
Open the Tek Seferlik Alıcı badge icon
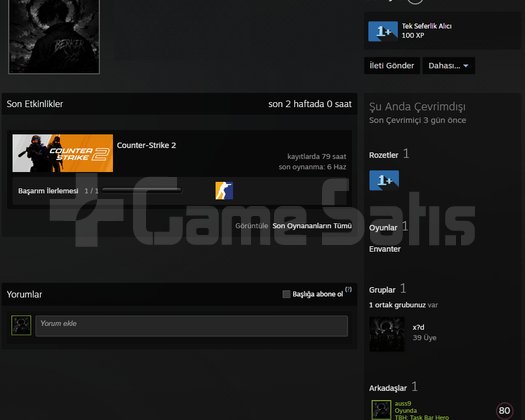click(383, 31)
